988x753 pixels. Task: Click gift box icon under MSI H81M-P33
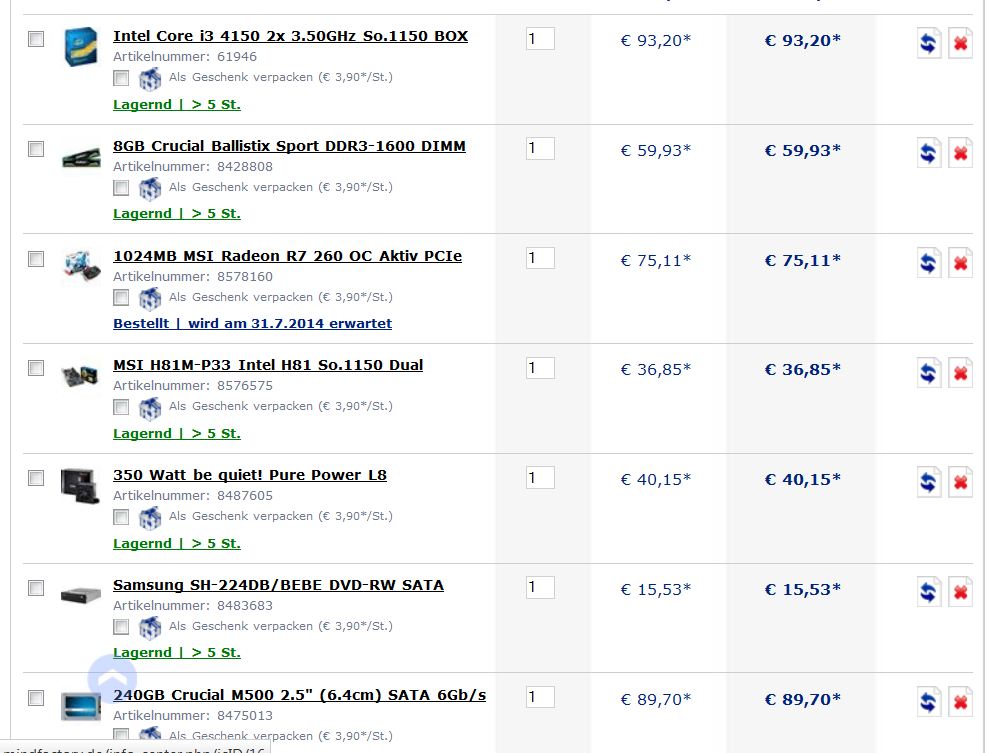pyautogui.click(x=150, y=408)
